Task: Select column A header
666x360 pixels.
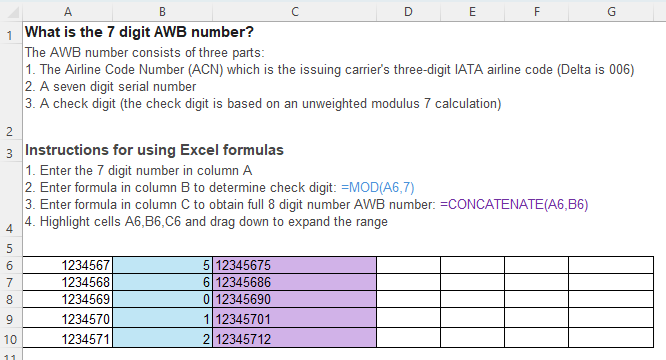Action: (68, 12)
